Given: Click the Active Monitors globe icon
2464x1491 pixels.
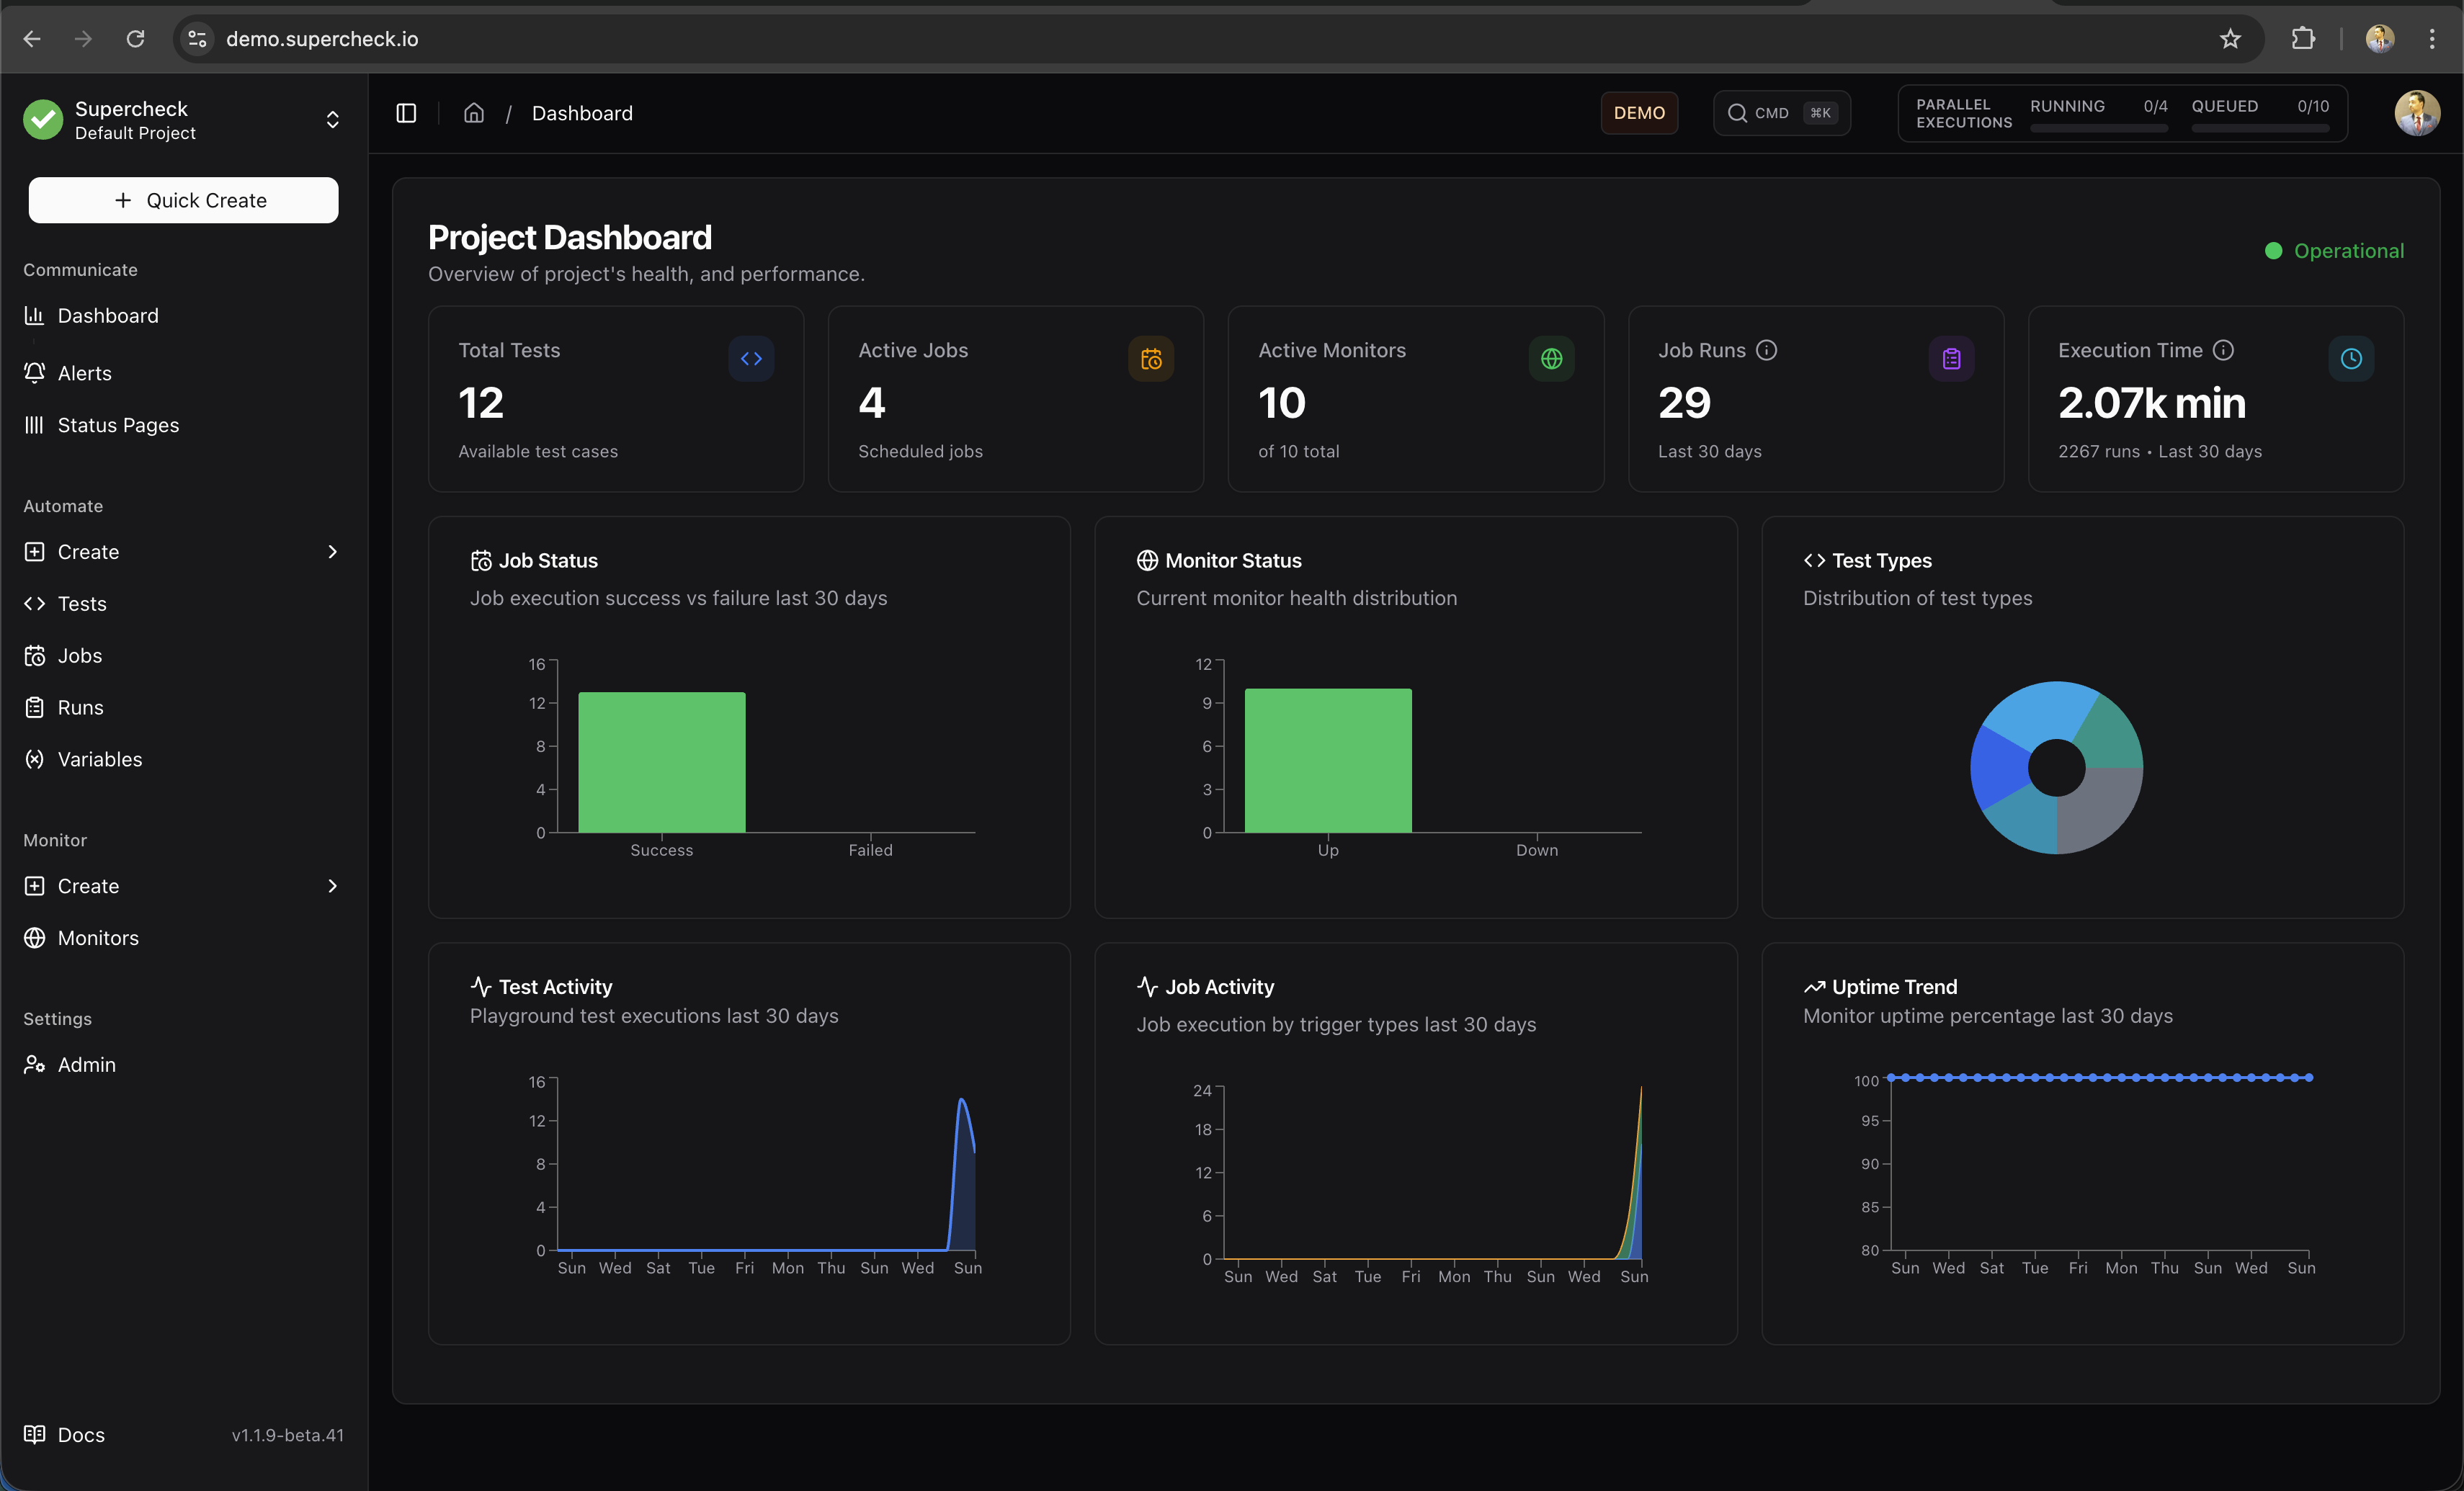Looking at the screenshot, I should pos(1551,359).
